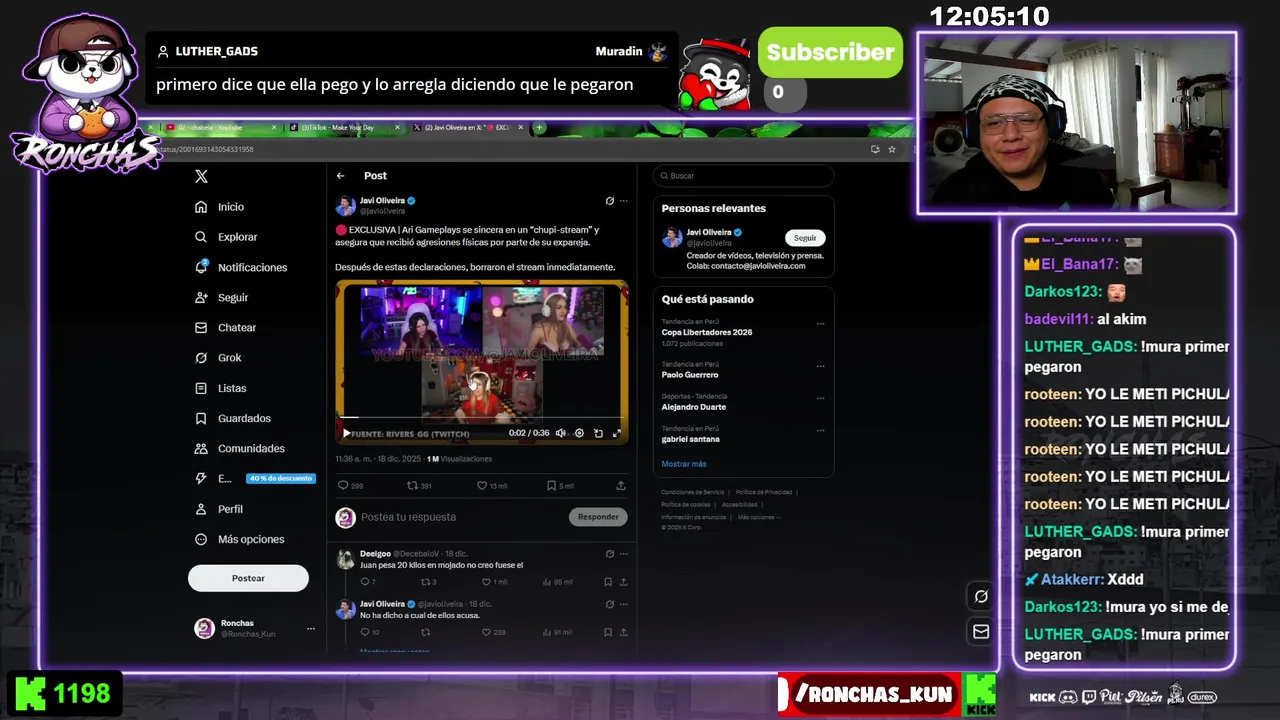The height and width of the screenshot is (720, 1280).
Task: Expand Más opciones in the sidebar
Action: (x=240, y=539)
